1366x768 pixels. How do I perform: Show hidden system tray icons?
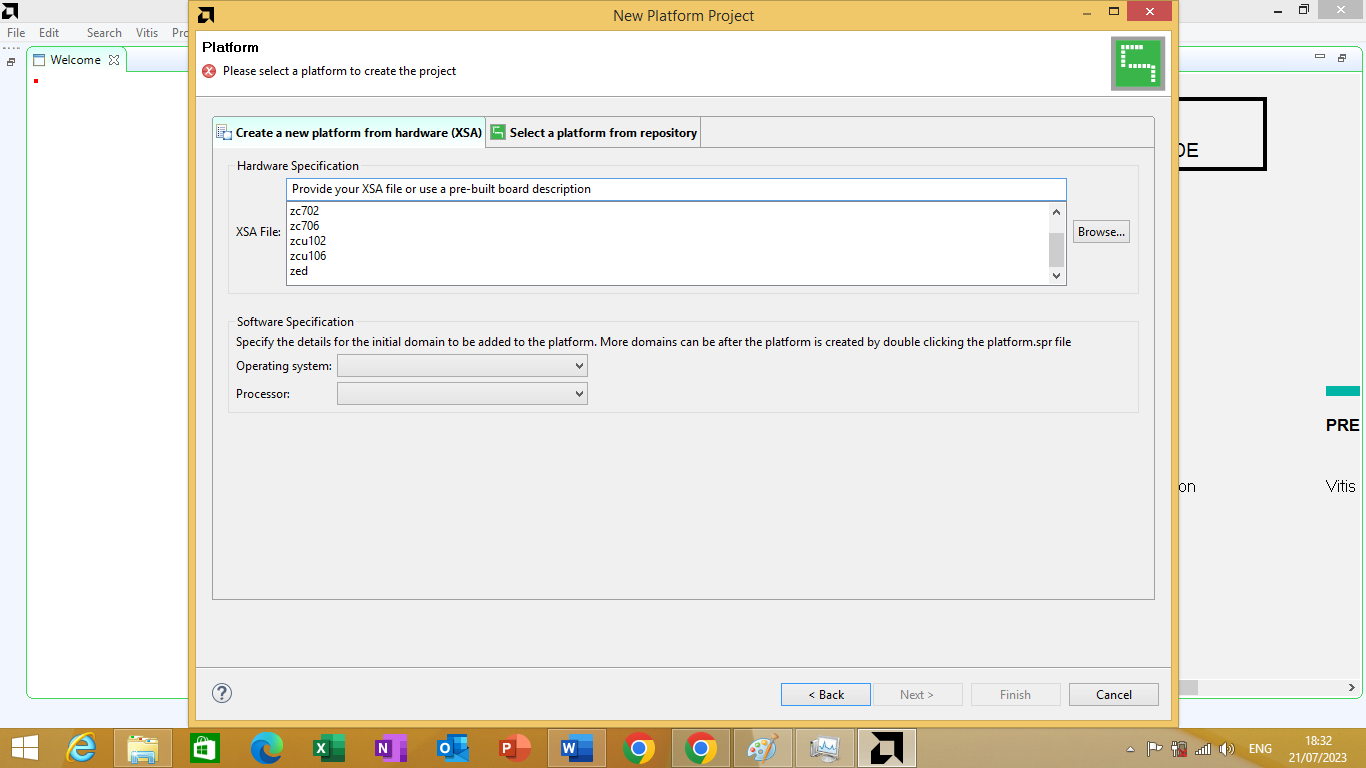1131,749
